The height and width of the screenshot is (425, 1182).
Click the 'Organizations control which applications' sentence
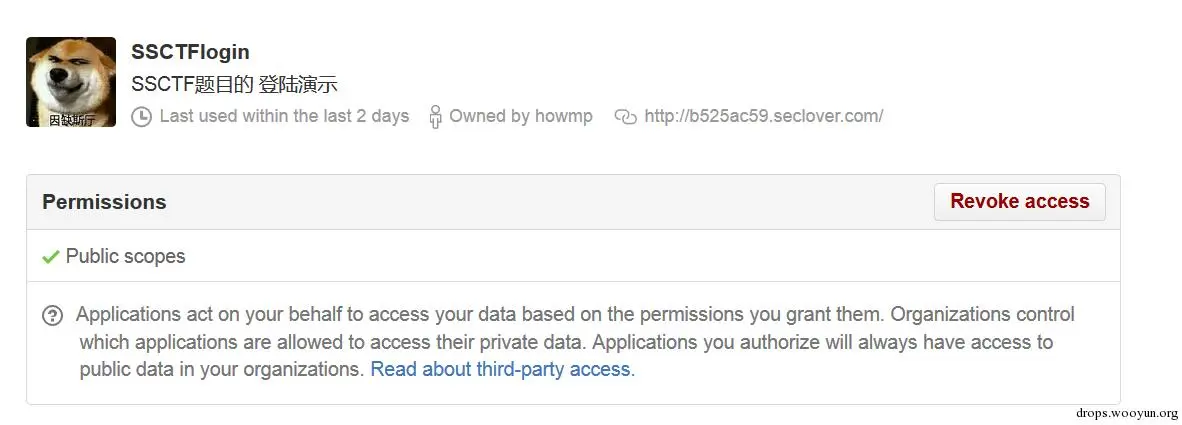point(577,328)
